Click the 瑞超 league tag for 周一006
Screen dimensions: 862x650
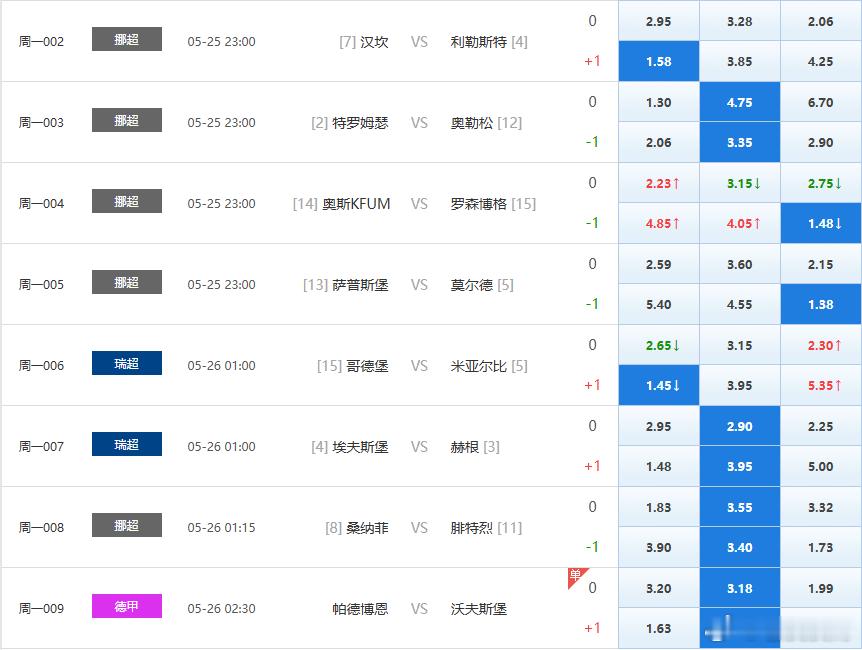pyautogui.click(x=126, y=363)
